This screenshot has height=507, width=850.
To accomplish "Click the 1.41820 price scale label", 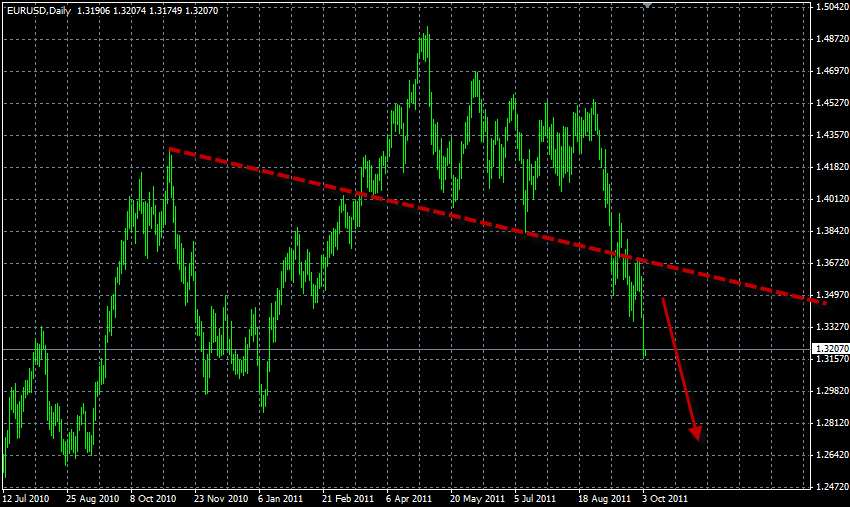I will (832, 167).
